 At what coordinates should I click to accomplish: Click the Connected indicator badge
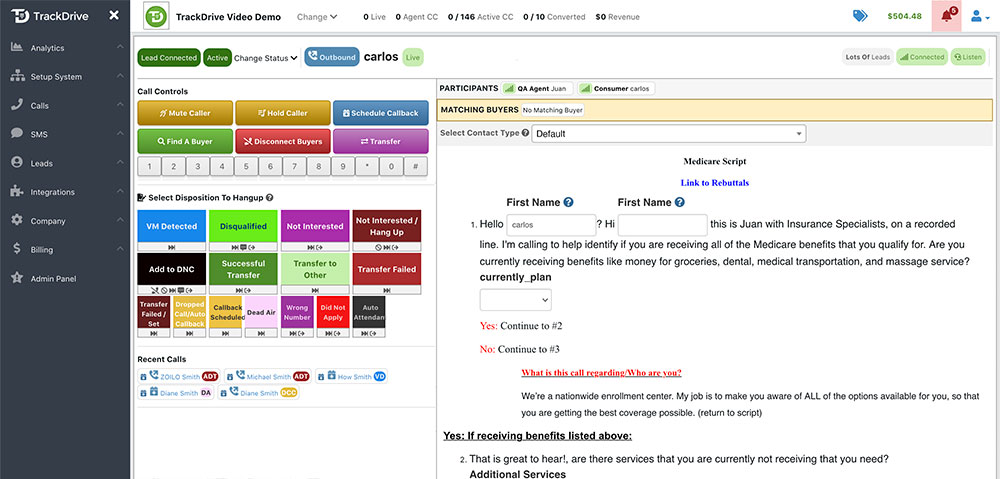pos(922,57)
